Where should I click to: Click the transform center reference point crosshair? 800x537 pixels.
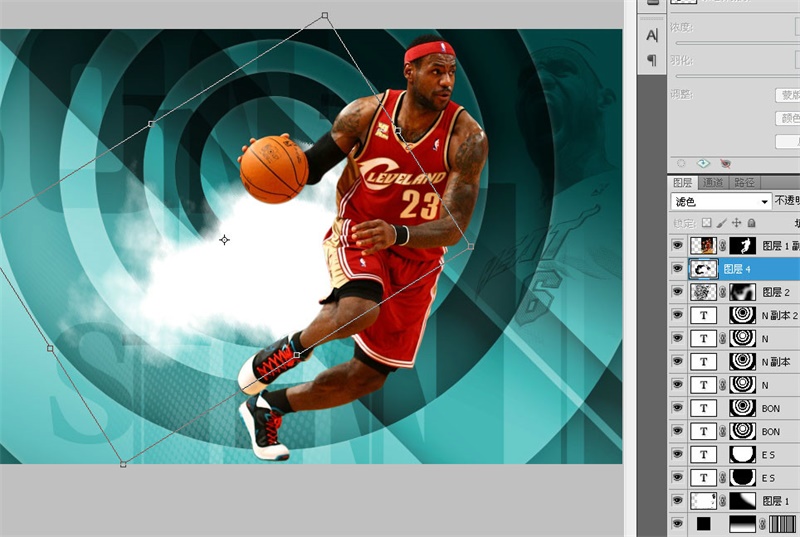224,240
